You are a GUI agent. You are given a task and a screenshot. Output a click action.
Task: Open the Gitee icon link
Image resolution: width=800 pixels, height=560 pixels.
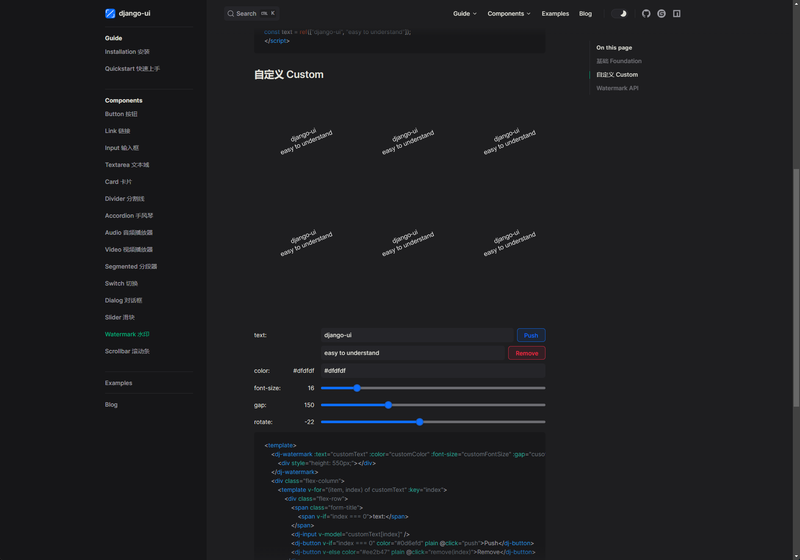[661, 14]
